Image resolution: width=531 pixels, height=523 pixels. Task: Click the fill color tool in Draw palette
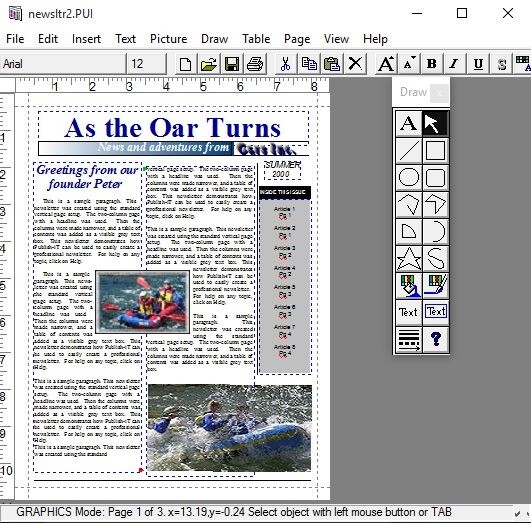[x=409, y=286]
